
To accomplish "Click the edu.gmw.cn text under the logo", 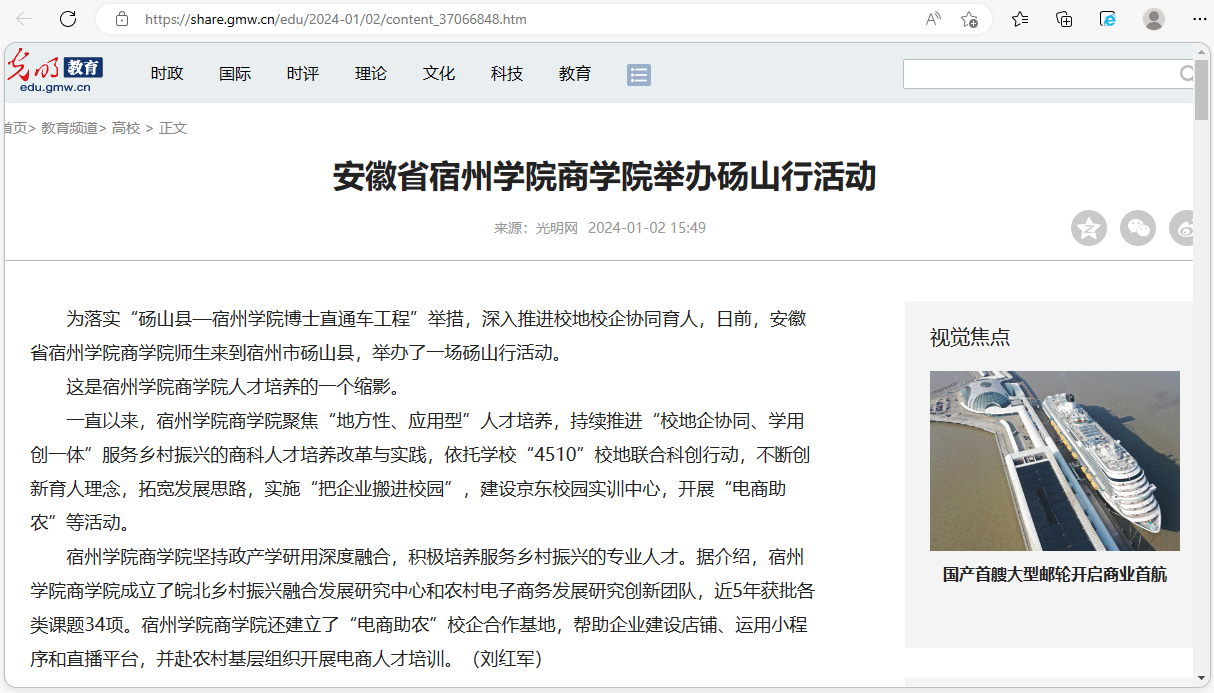I will tap(55, 88).
